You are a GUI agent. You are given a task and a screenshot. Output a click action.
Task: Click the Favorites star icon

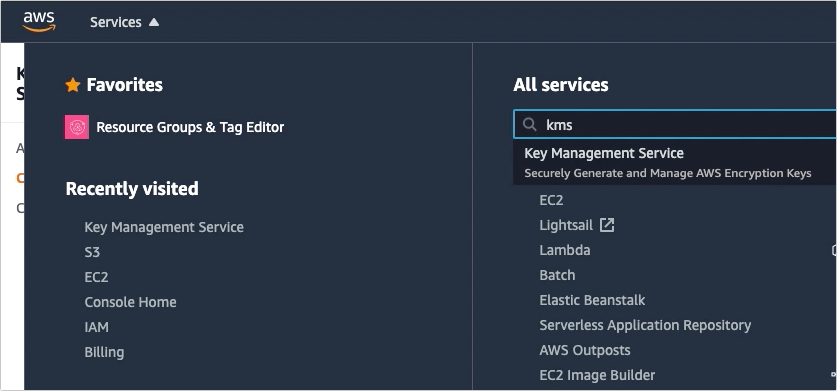(73, 85)
